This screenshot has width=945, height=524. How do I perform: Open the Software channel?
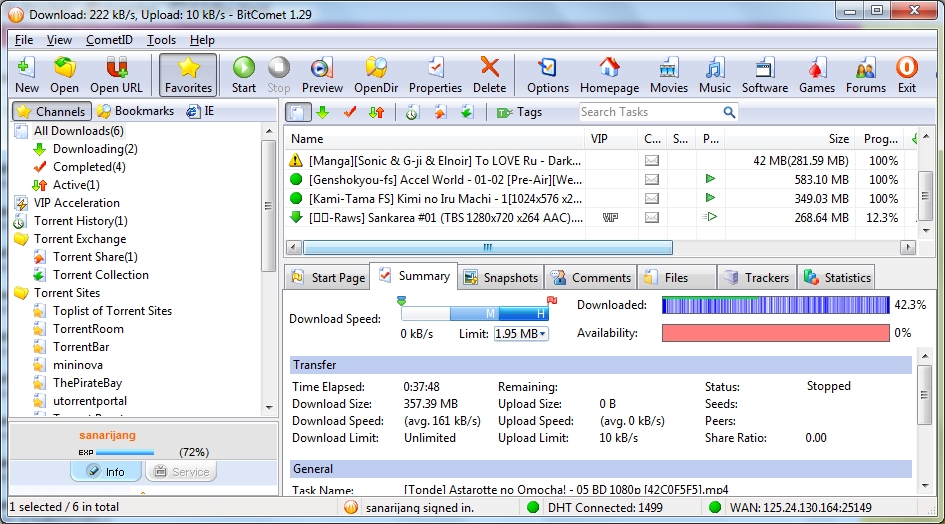(x=765, y=75)
